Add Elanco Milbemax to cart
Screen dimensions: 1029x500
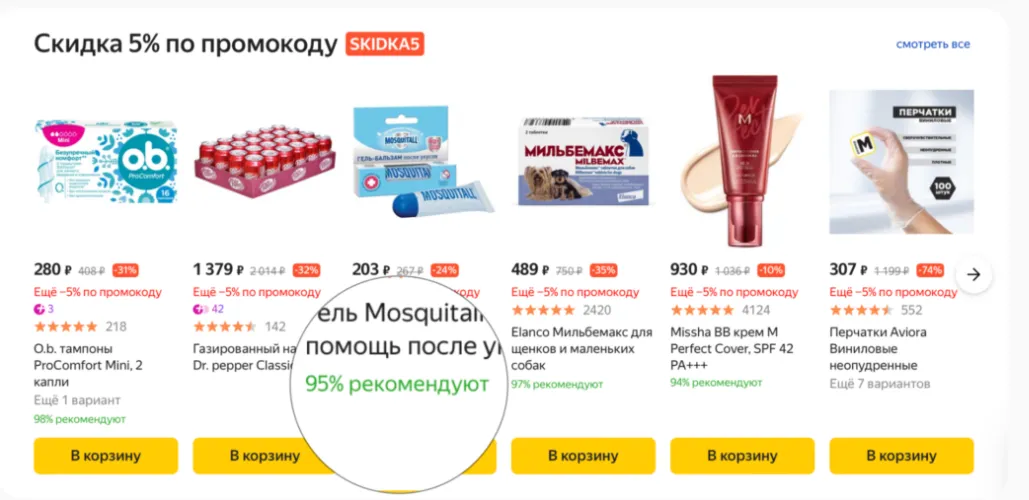[583, 455]
